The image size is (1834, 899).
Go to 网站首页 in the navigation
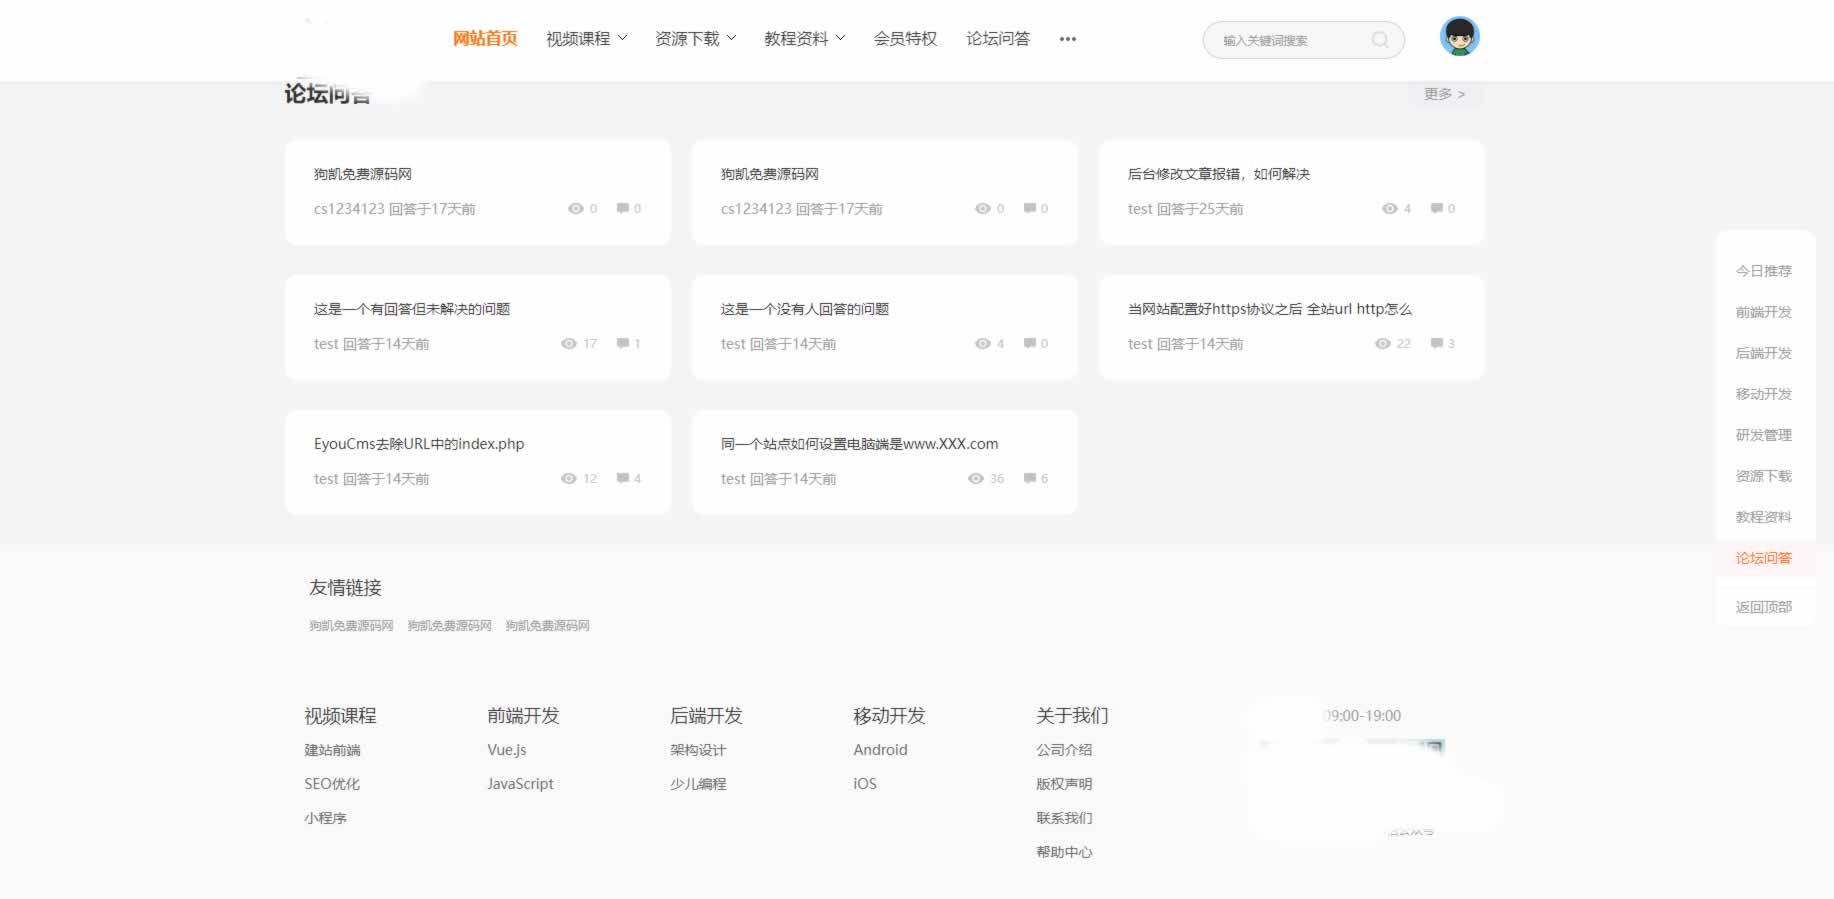tap(485, 39)
